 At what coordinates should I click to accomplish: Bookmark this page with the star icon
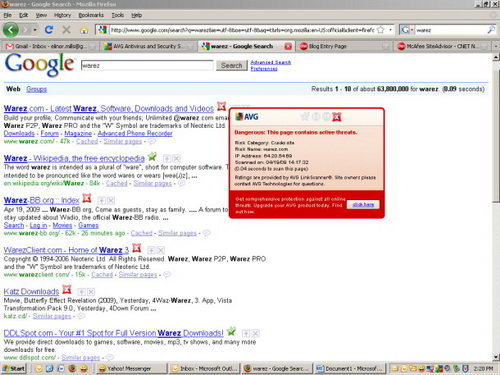[380, 30]
